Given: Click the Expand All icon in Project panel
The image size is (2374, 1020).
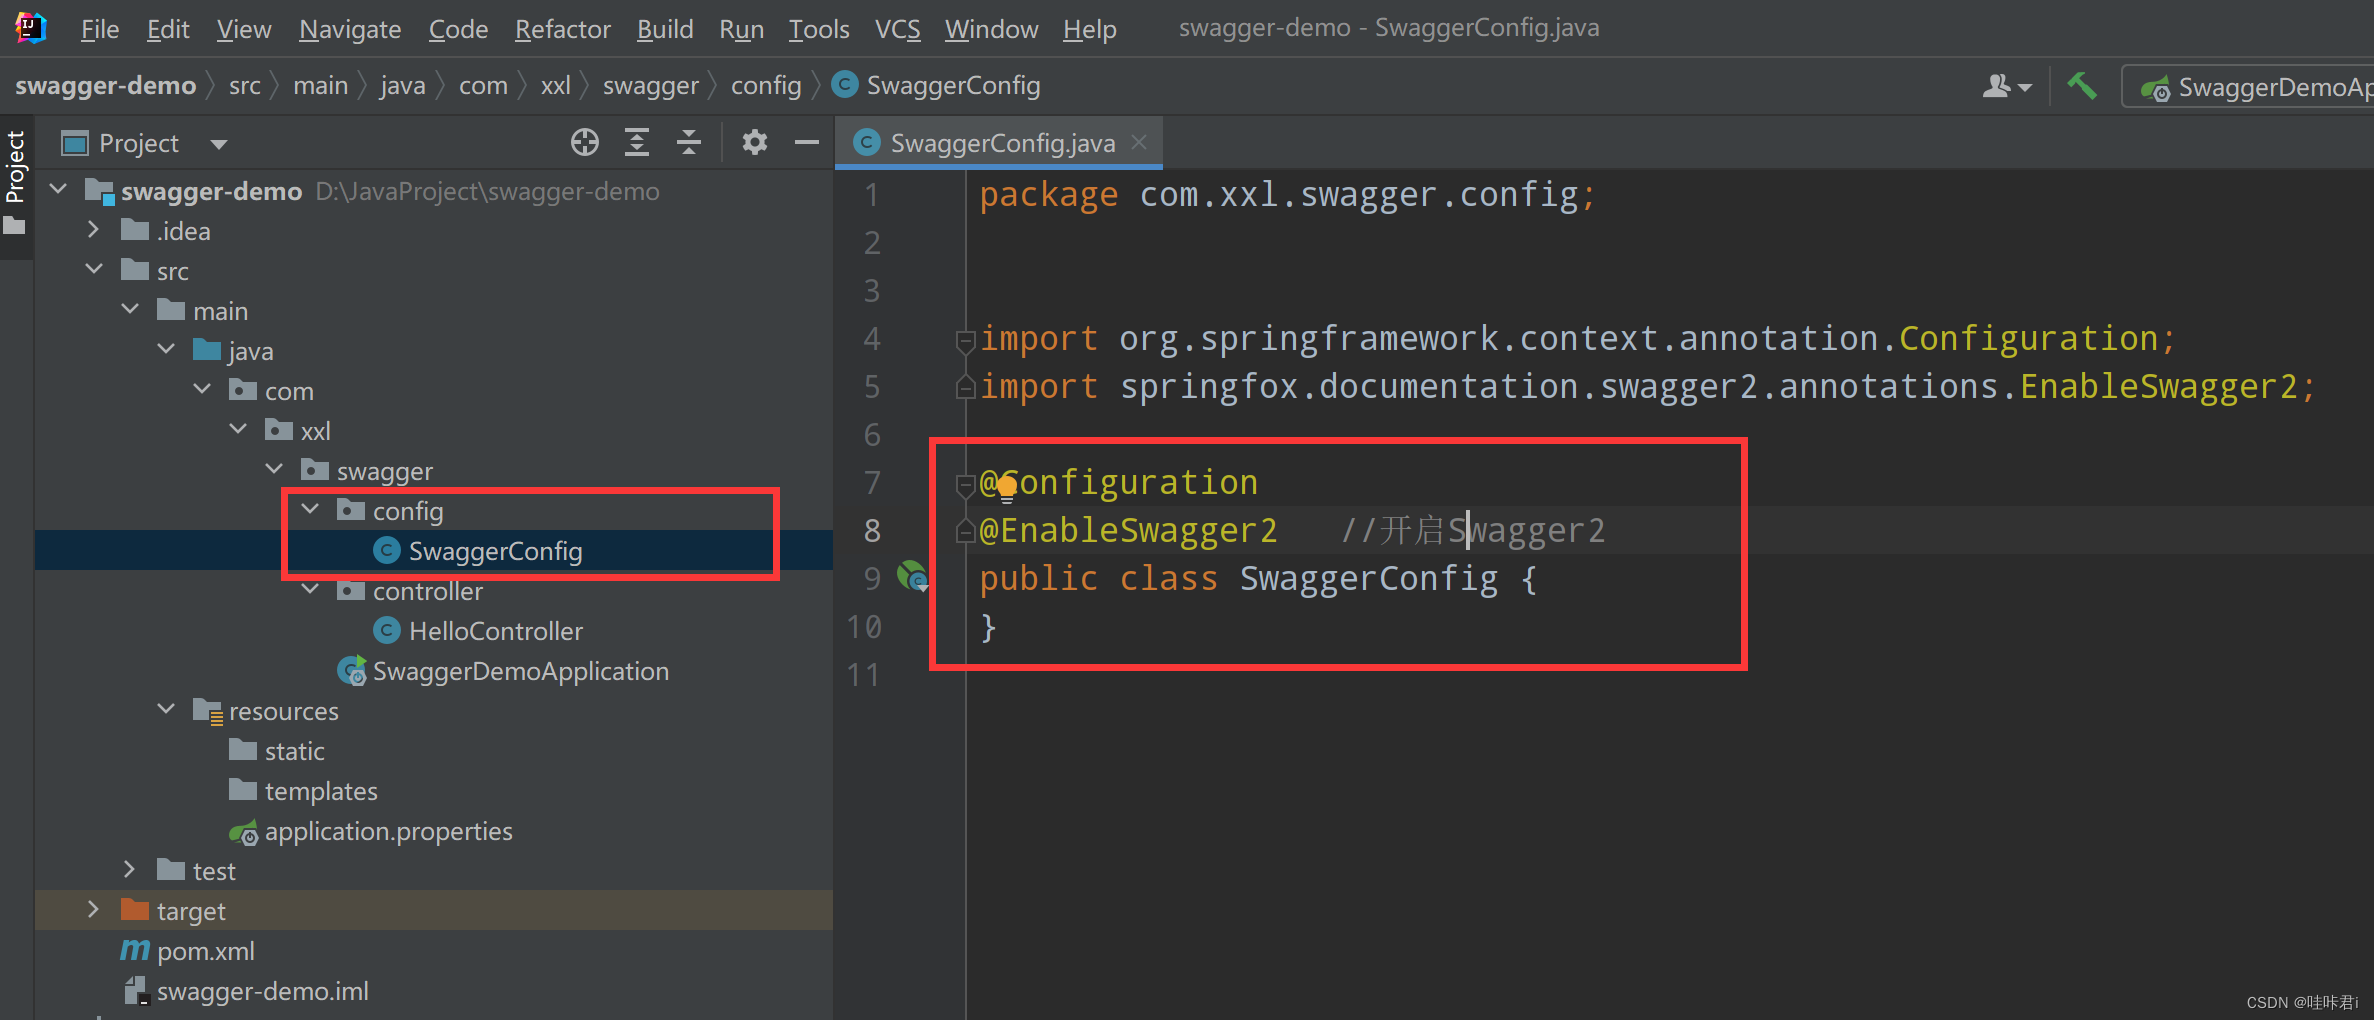Looking at the screenshot, I should (637, 142).
